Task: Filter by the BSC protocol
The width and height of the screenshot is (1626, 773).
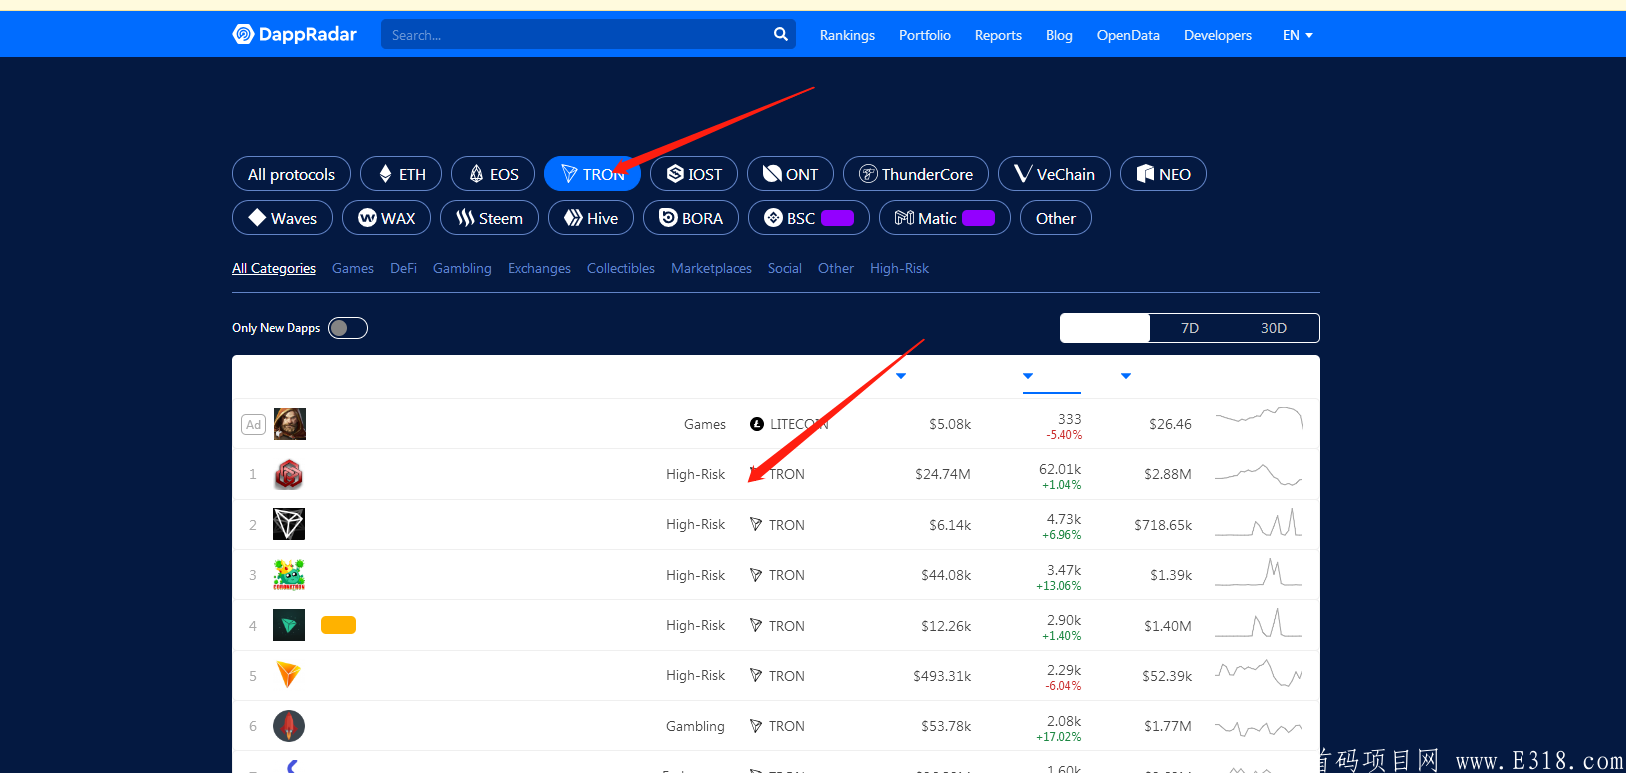Action: point(809,218)
